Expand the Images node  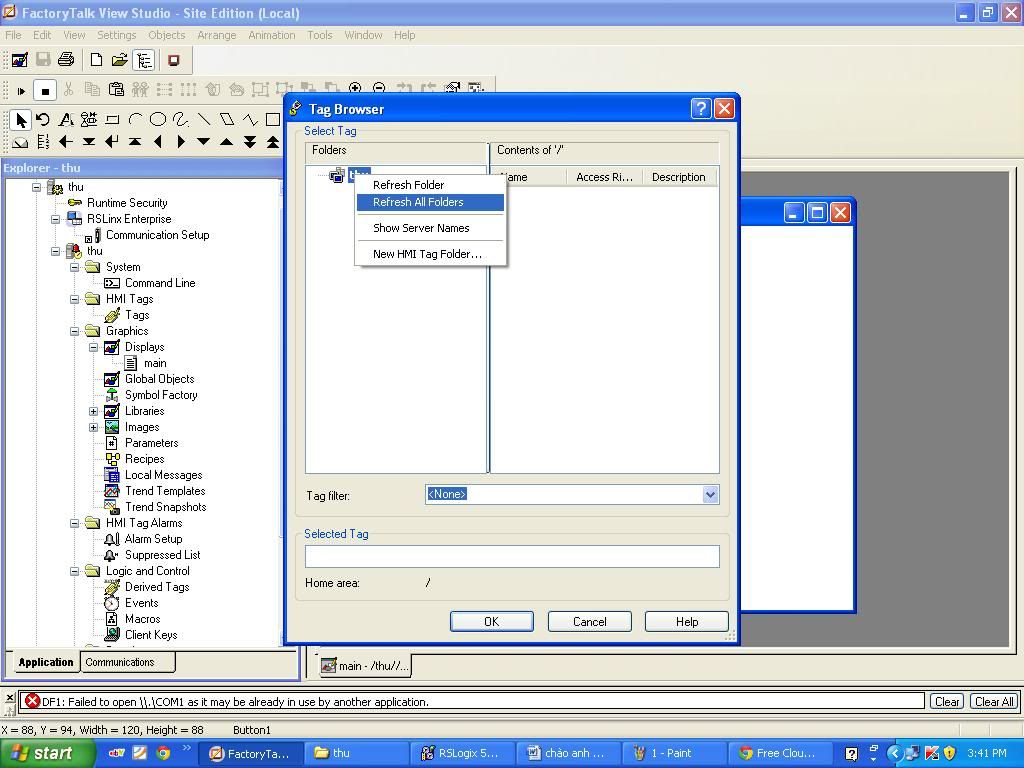93,428
